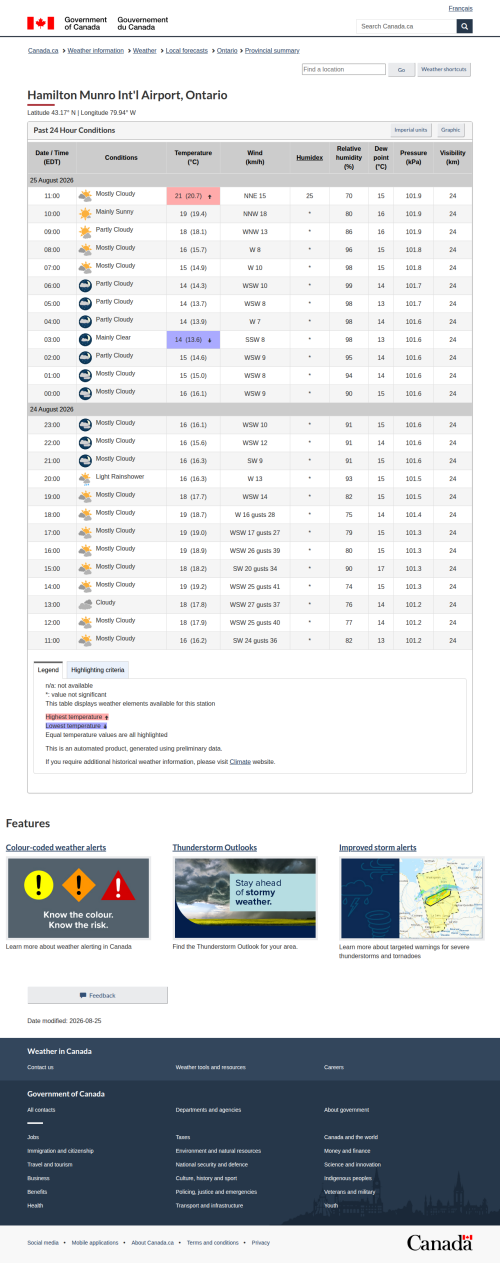Click the night Partly Cloudy icon at 06:00
The width and height of the screenshot is (500, 1263).
click(x=85, y=285)
